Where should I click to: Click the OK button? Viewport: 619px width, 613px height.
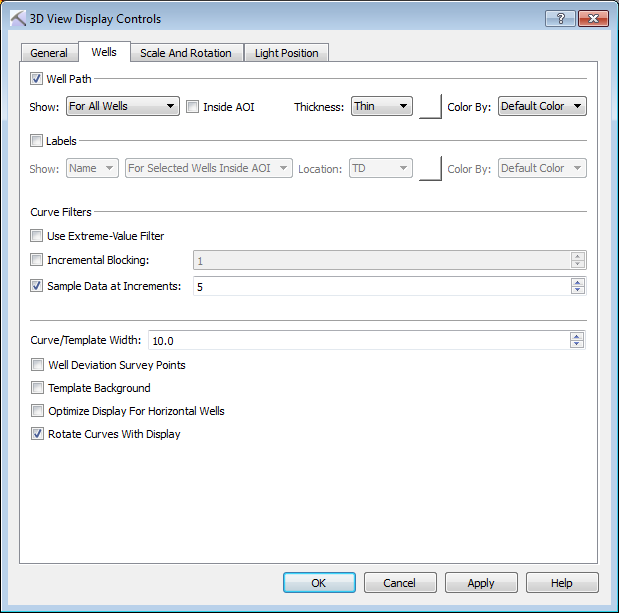tap(319, 583)
